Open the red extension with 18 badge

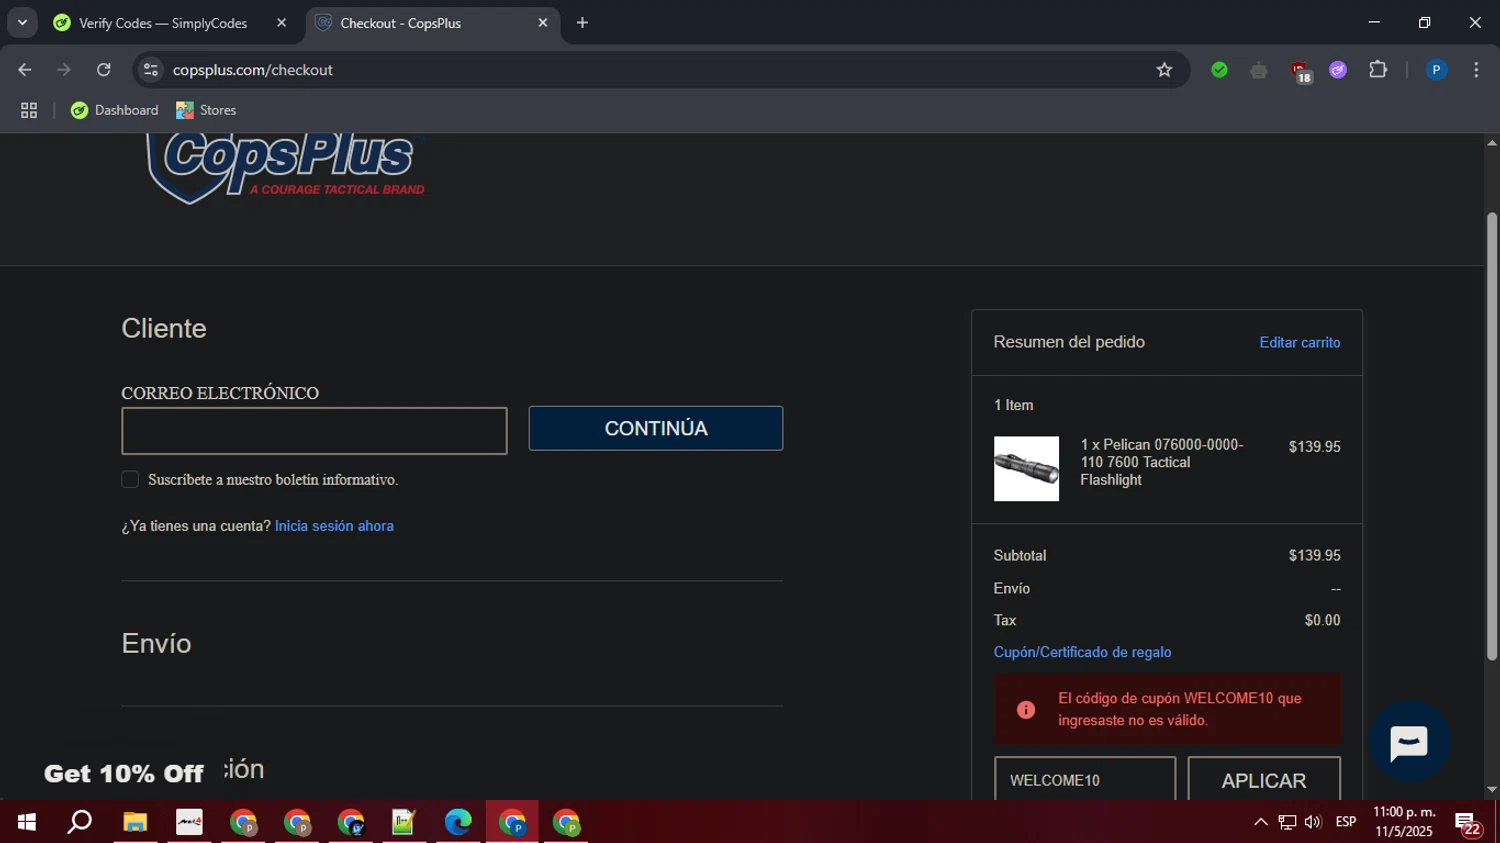(x=1299, y=71)
